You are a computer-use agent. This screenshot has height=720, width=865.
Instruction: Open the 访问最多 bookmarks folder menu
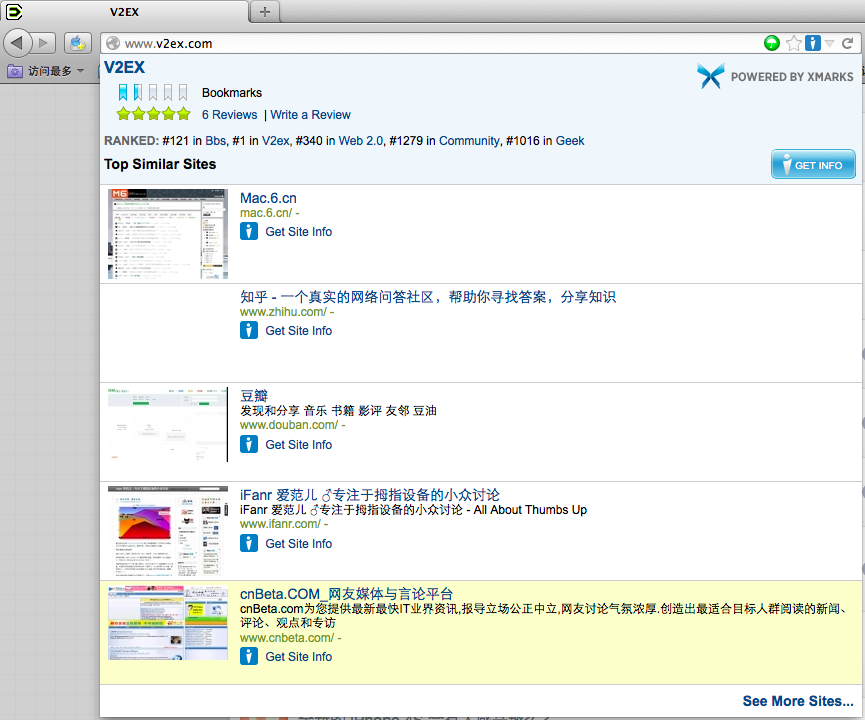pyautogui.click(x=46, y=71)
